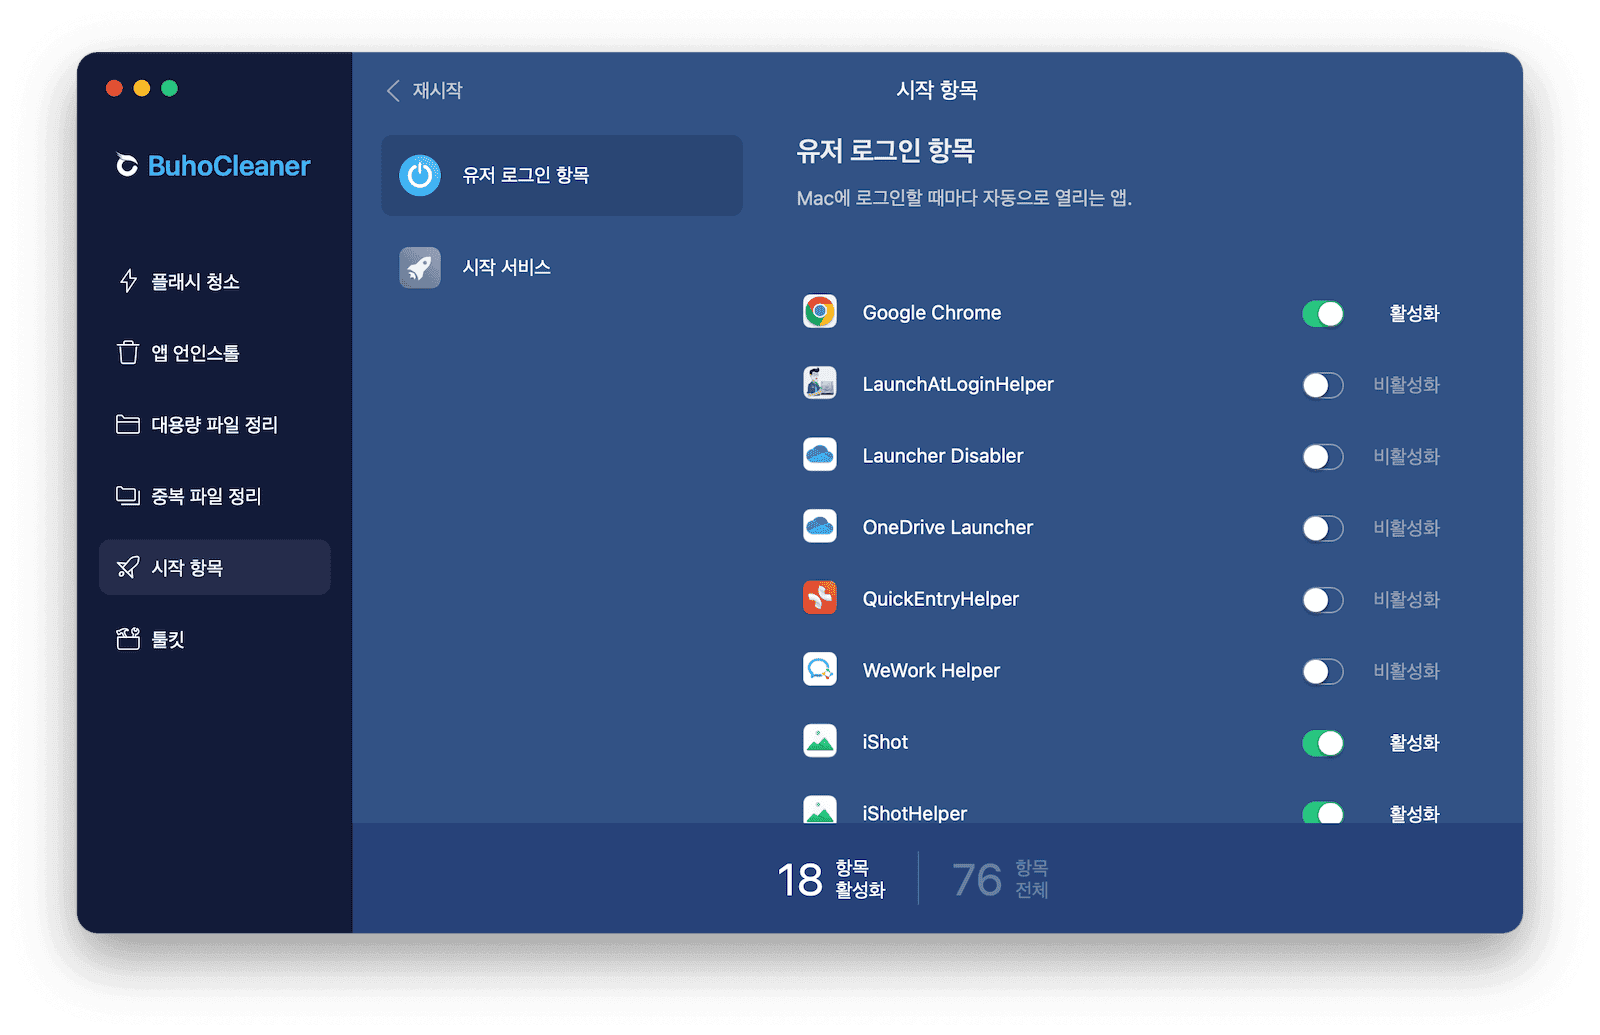Click the iShot app icon
Screen dimensions: 1600x1035
(820, 741)
